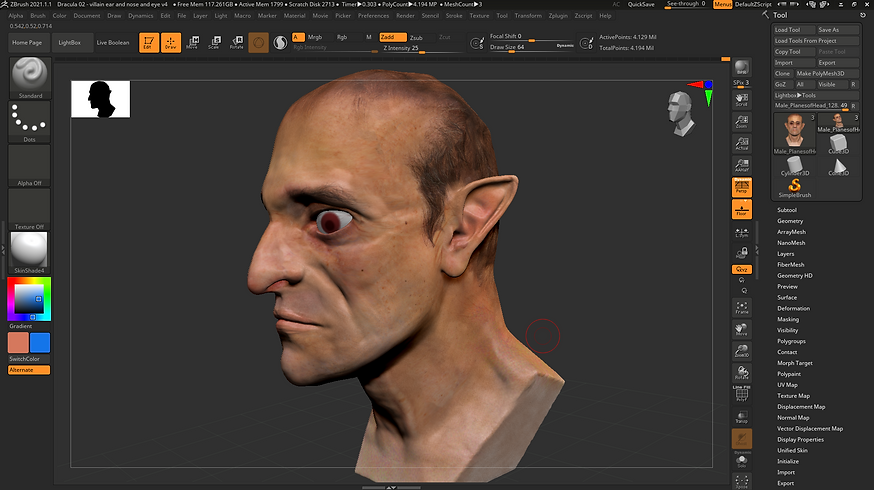The height and width of the screenshot is (490, 874).
Task: Open the Texture Off selector
Action: tap(30, 209)
